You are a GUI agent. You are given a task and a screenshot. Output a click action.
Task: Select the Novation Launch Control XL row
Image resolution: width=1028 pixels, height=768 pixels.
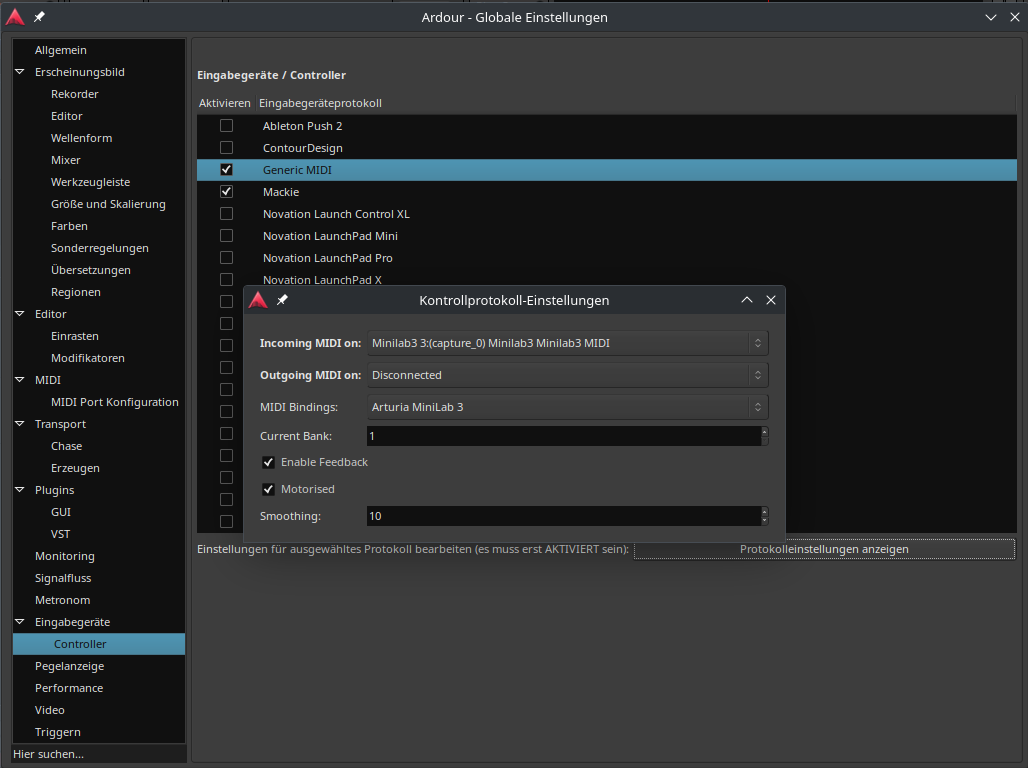(x=606, y=214)
